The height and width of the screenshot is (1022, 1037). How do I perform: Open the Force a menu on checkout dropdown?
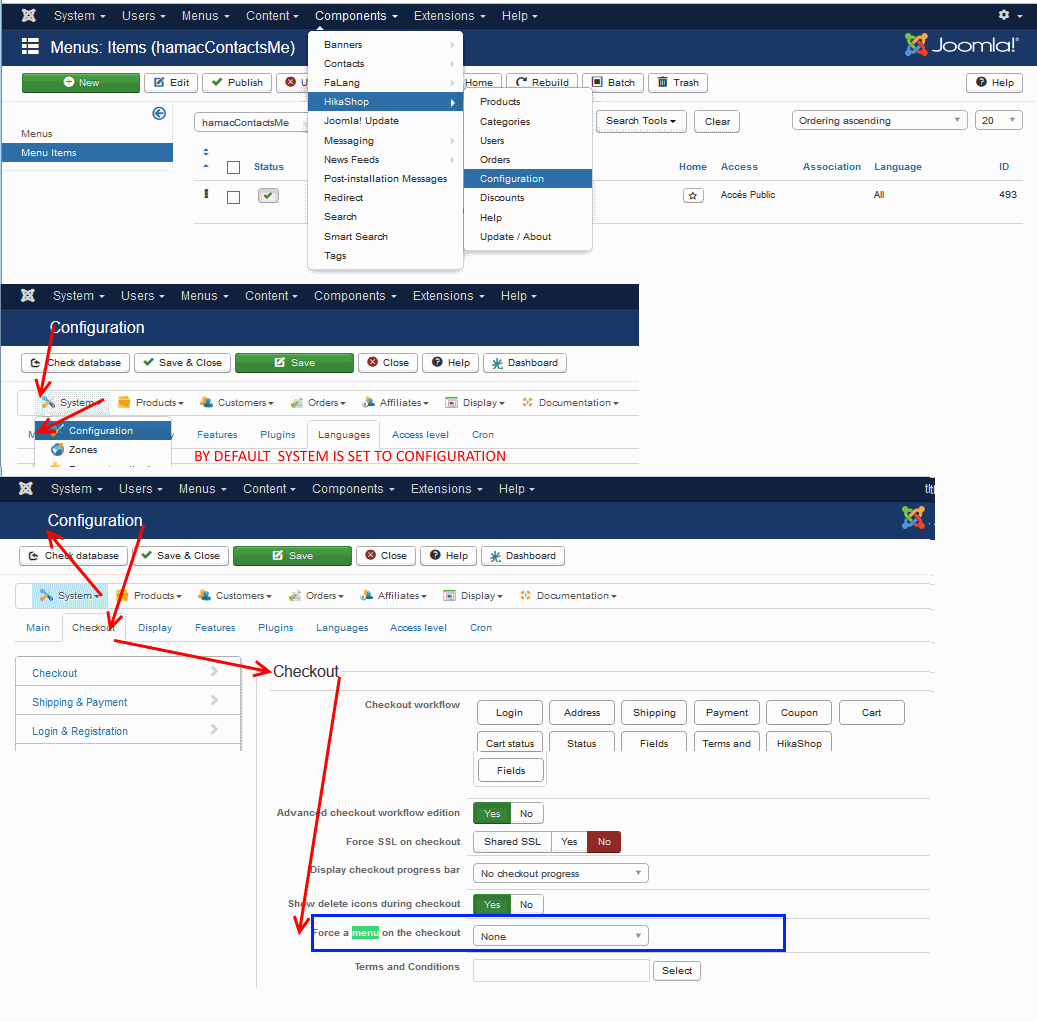click(x=561, y=936)
